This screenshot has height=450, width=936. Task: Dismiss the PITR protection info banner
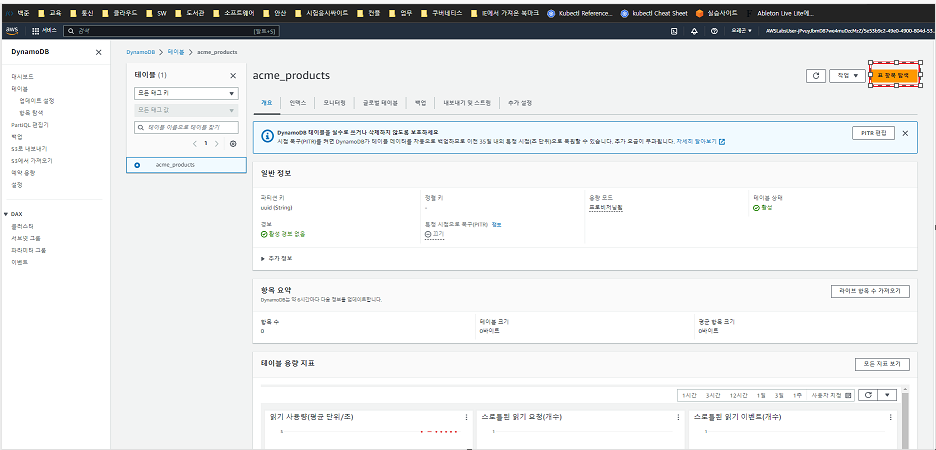(x=905, y=133)
